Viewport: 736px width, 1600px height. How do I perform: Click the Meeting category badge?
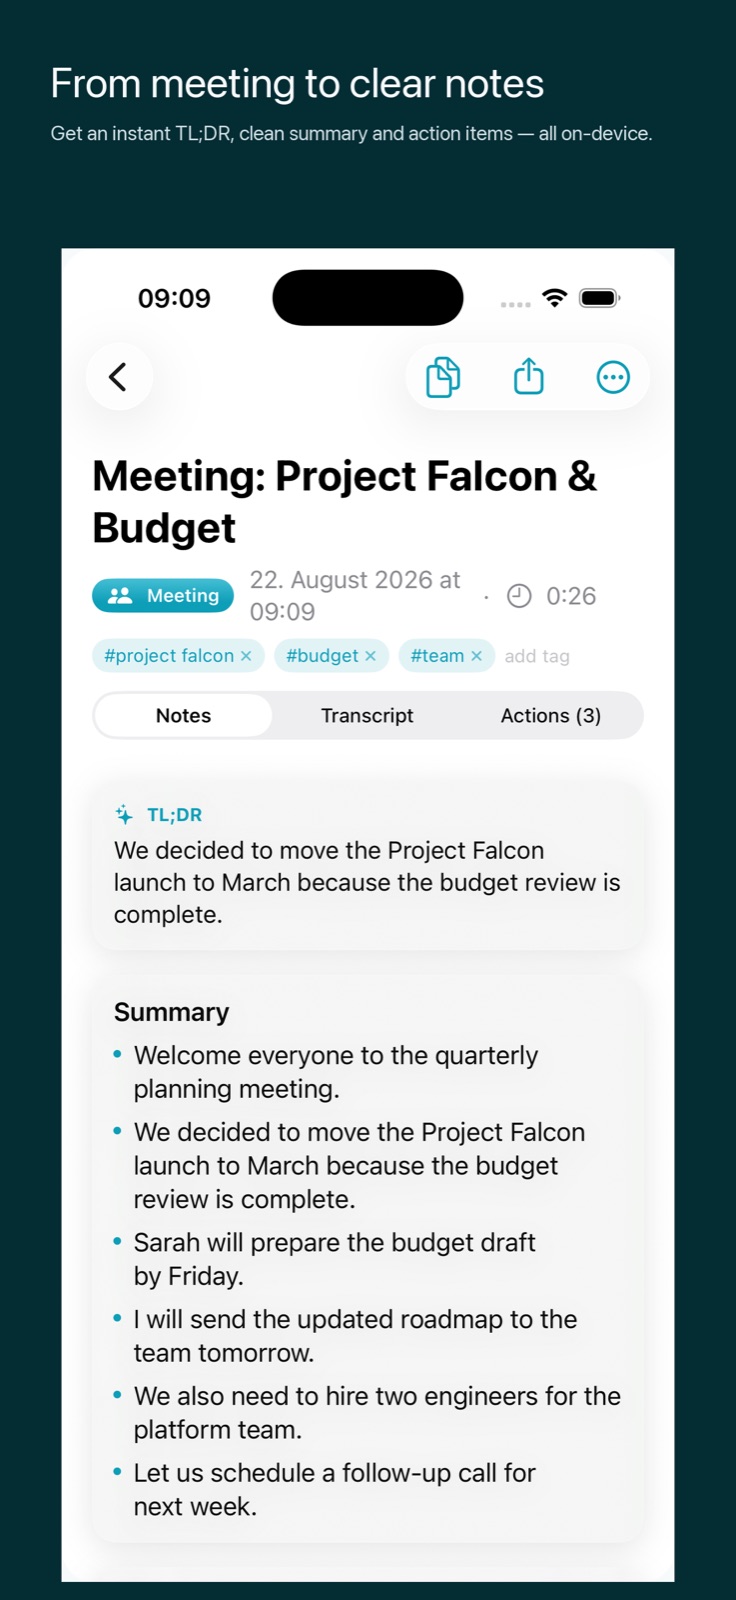point(163,596)
